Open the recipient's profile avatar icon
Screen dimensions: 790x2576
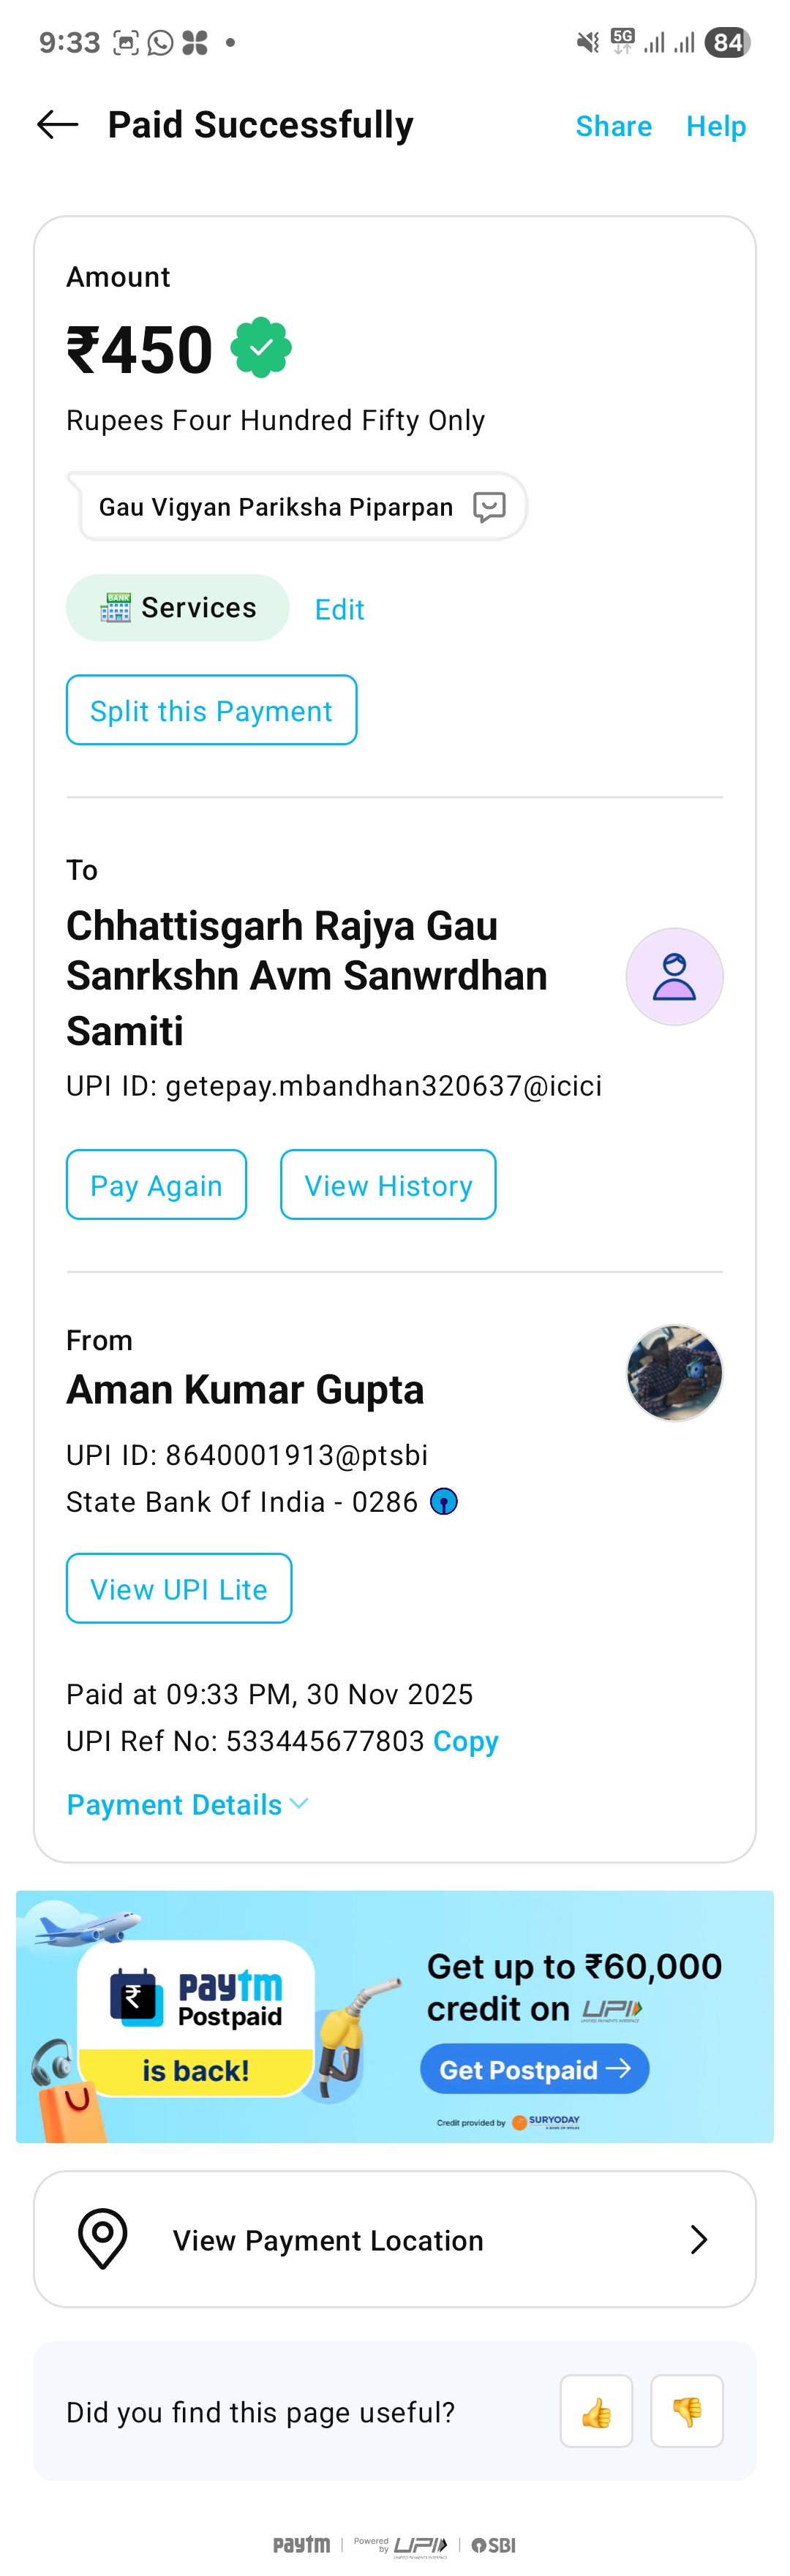[674, 977]
